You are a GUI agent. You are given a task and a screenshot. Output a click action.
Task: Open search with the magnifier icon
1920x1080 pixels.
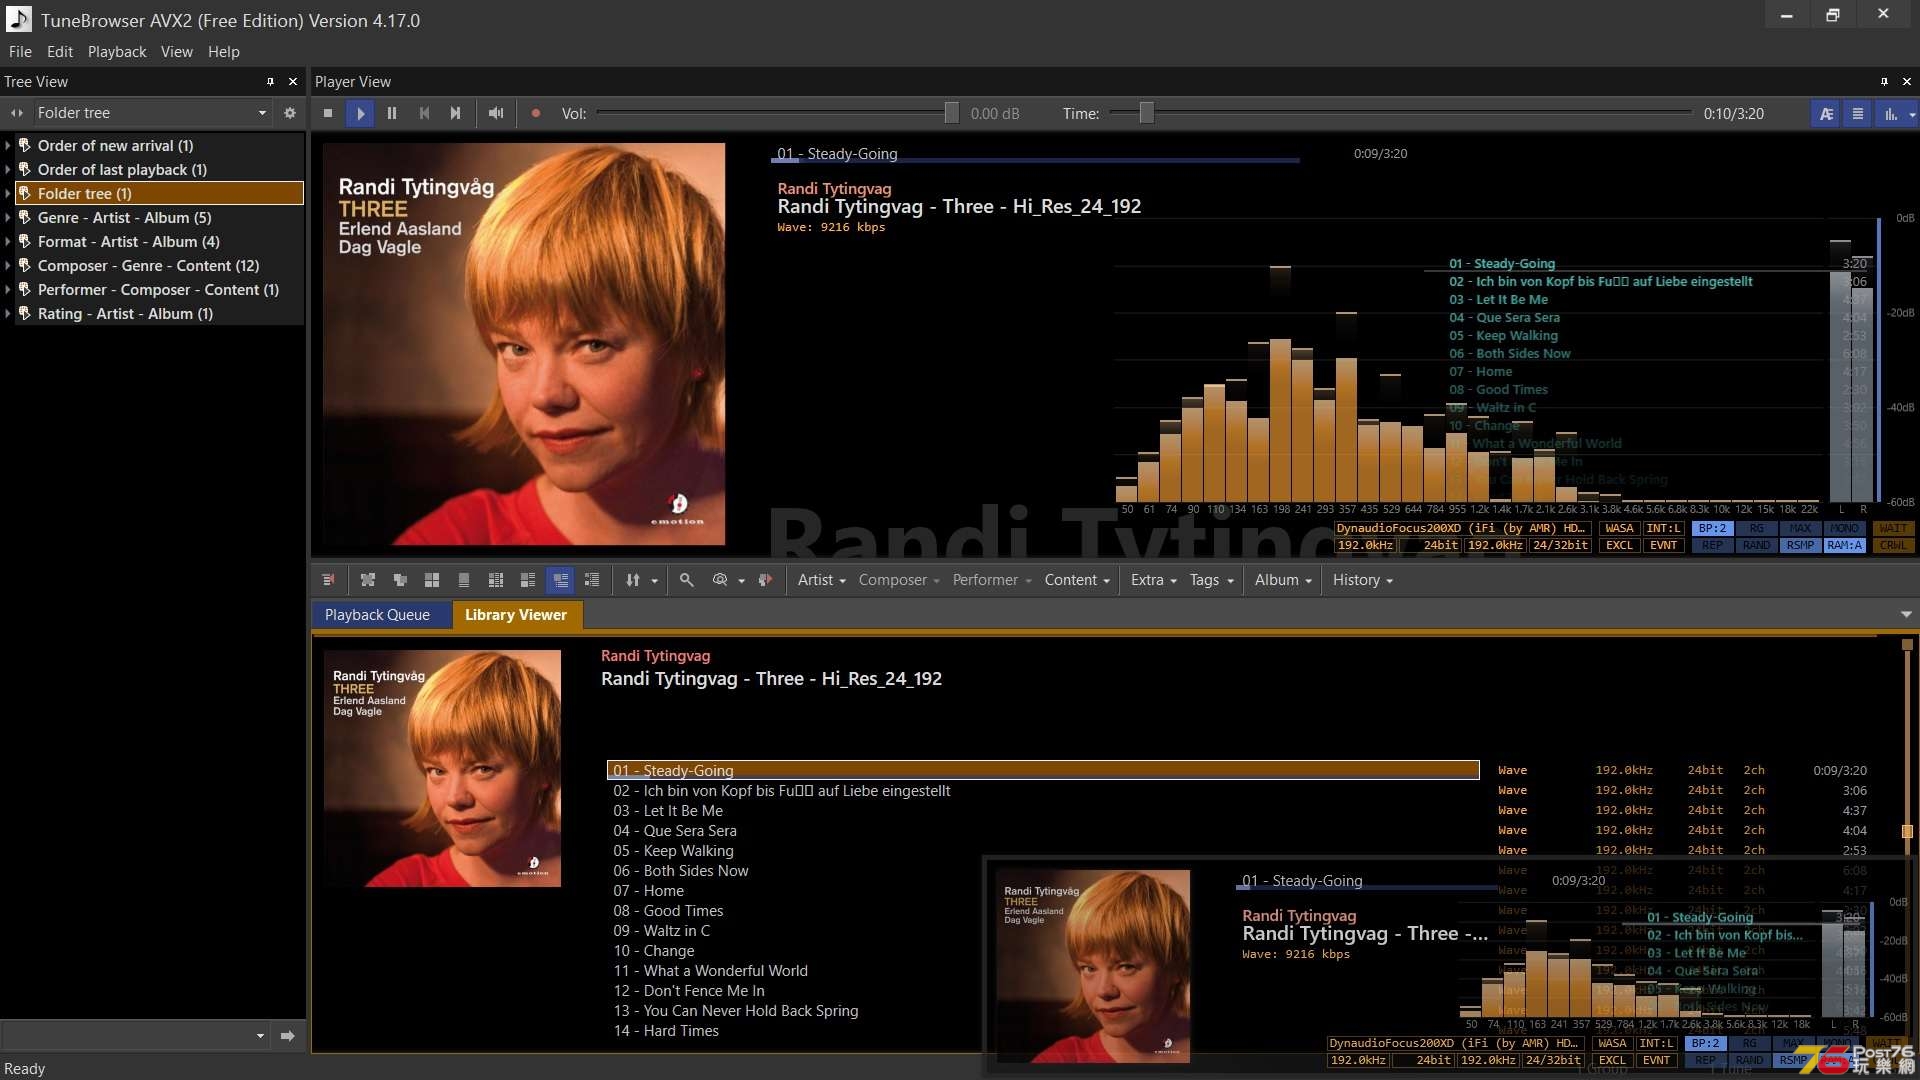click(687, 580)
